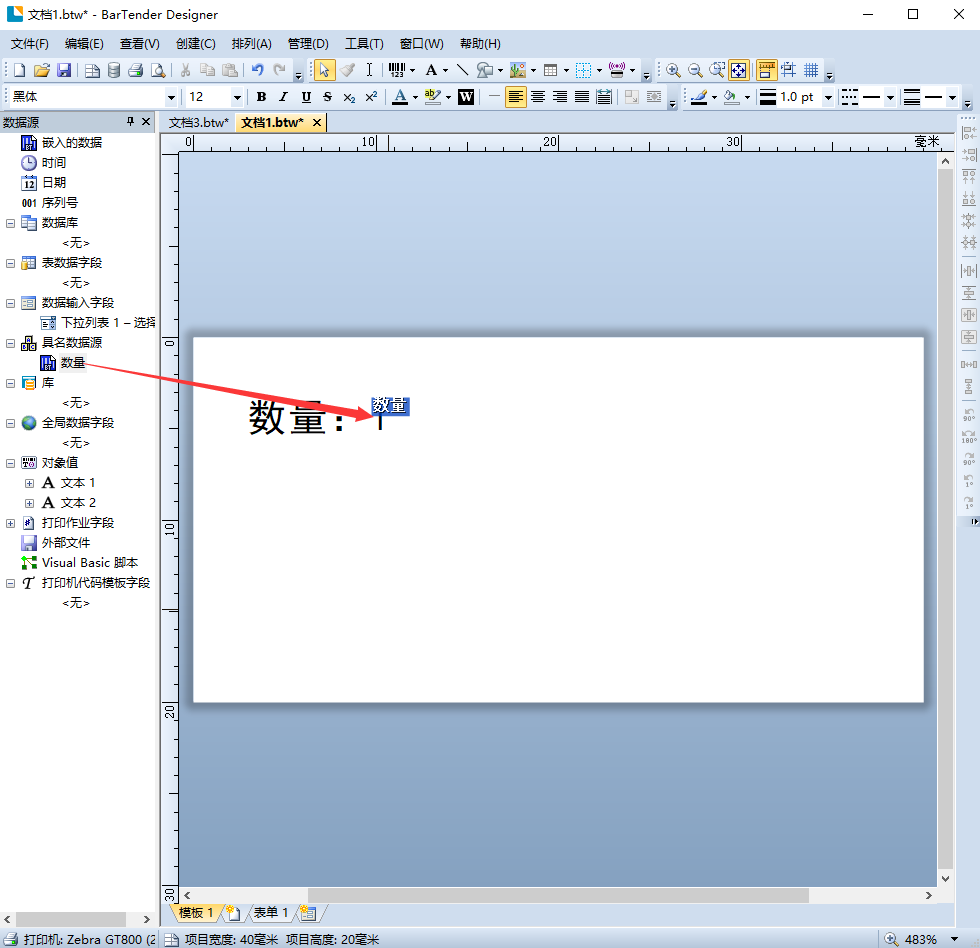Viewport: 980px width, 948px height.
Task: Click the save document icon
Action: [64, 70]
